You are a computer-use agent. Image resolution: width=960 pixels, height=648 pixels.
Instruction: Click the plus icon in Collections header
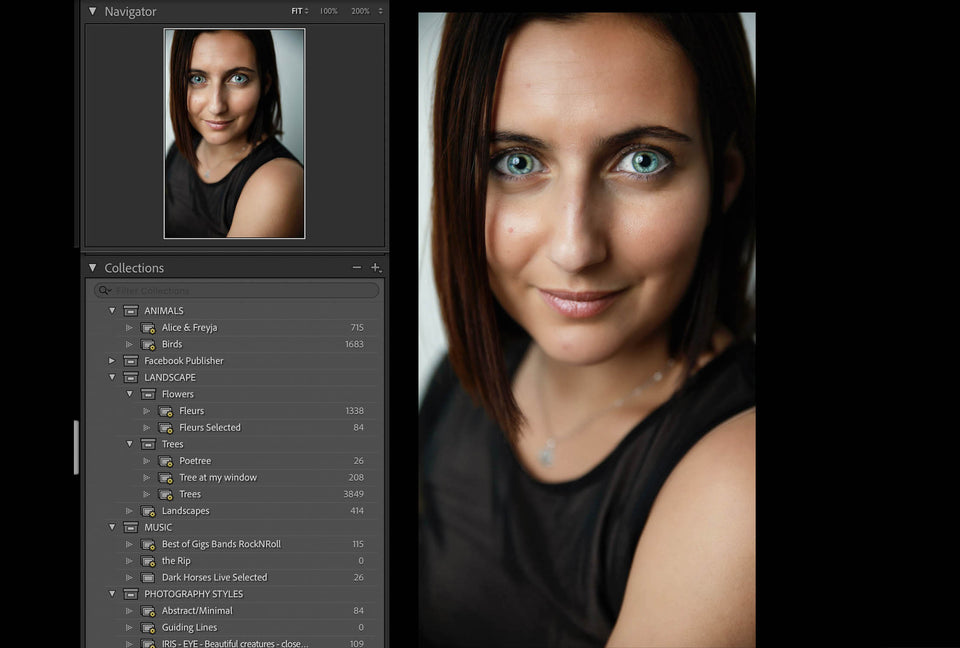[376, 268]
